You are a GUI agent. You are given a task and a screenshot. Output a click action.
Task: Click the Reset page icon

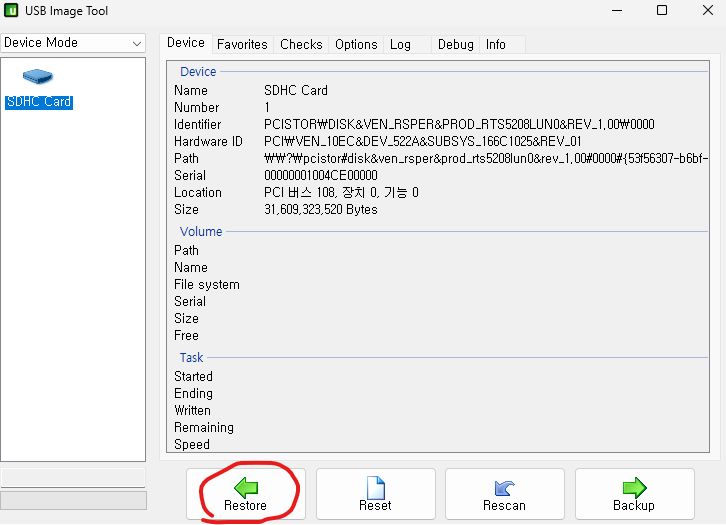point(376,488)
